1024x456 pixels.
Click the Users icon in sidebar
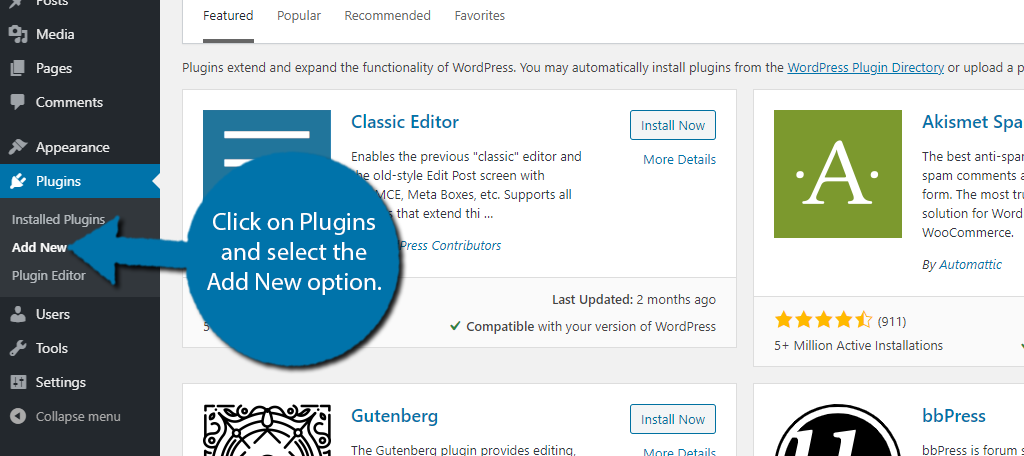[18, 314]
